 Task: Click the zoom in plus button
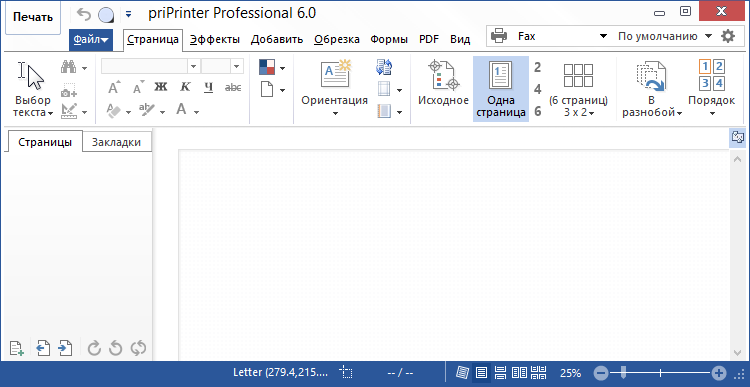coord(718,373)
